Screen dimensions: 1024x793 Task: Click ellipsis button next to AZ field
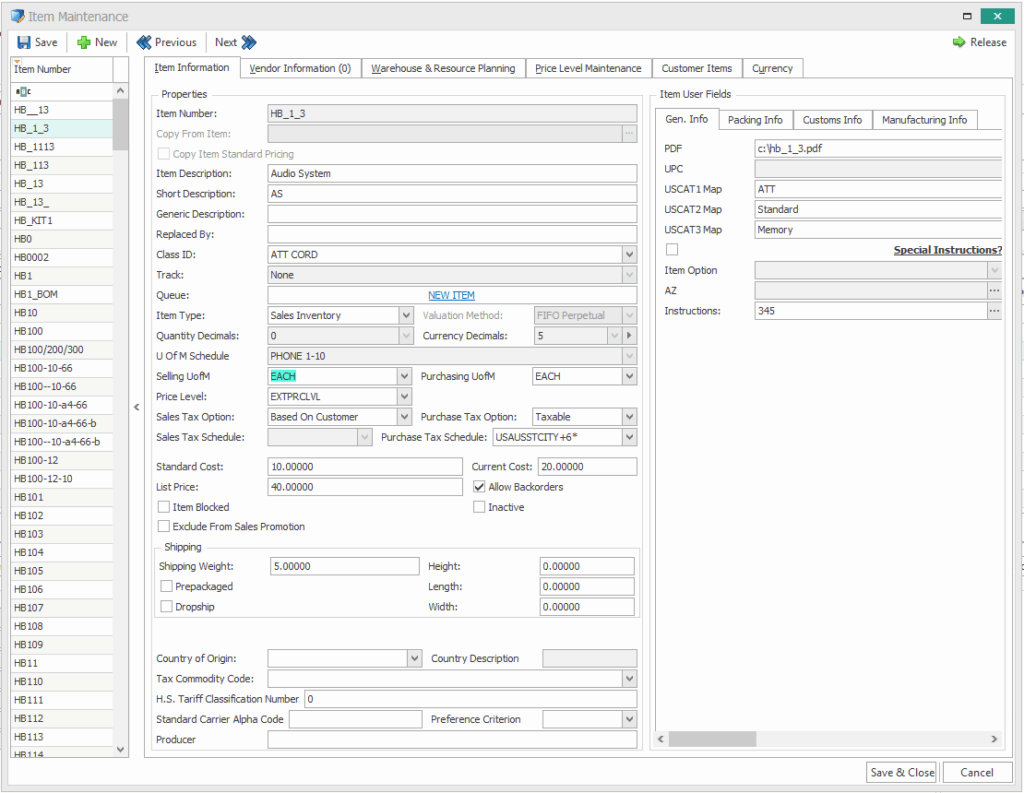pos(994,290)
